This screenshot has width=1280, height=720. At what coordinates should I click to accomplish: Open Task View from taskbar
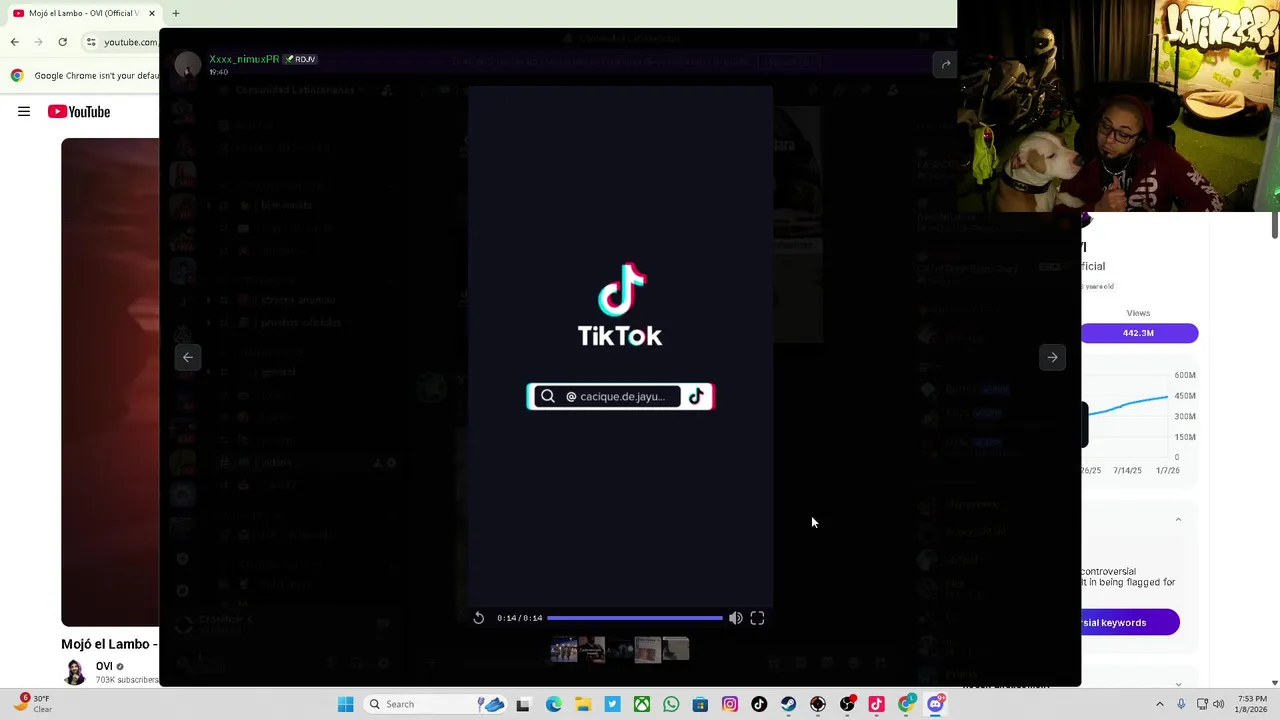click(x=523, y=704)
